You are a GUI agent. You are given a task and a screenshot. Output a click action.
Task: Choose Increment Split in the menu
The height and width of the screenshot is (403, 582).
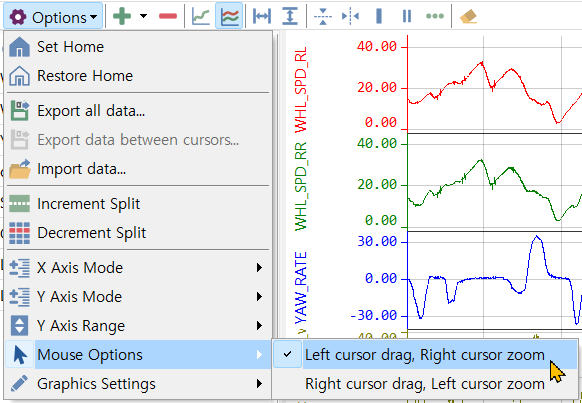(138, 204)
